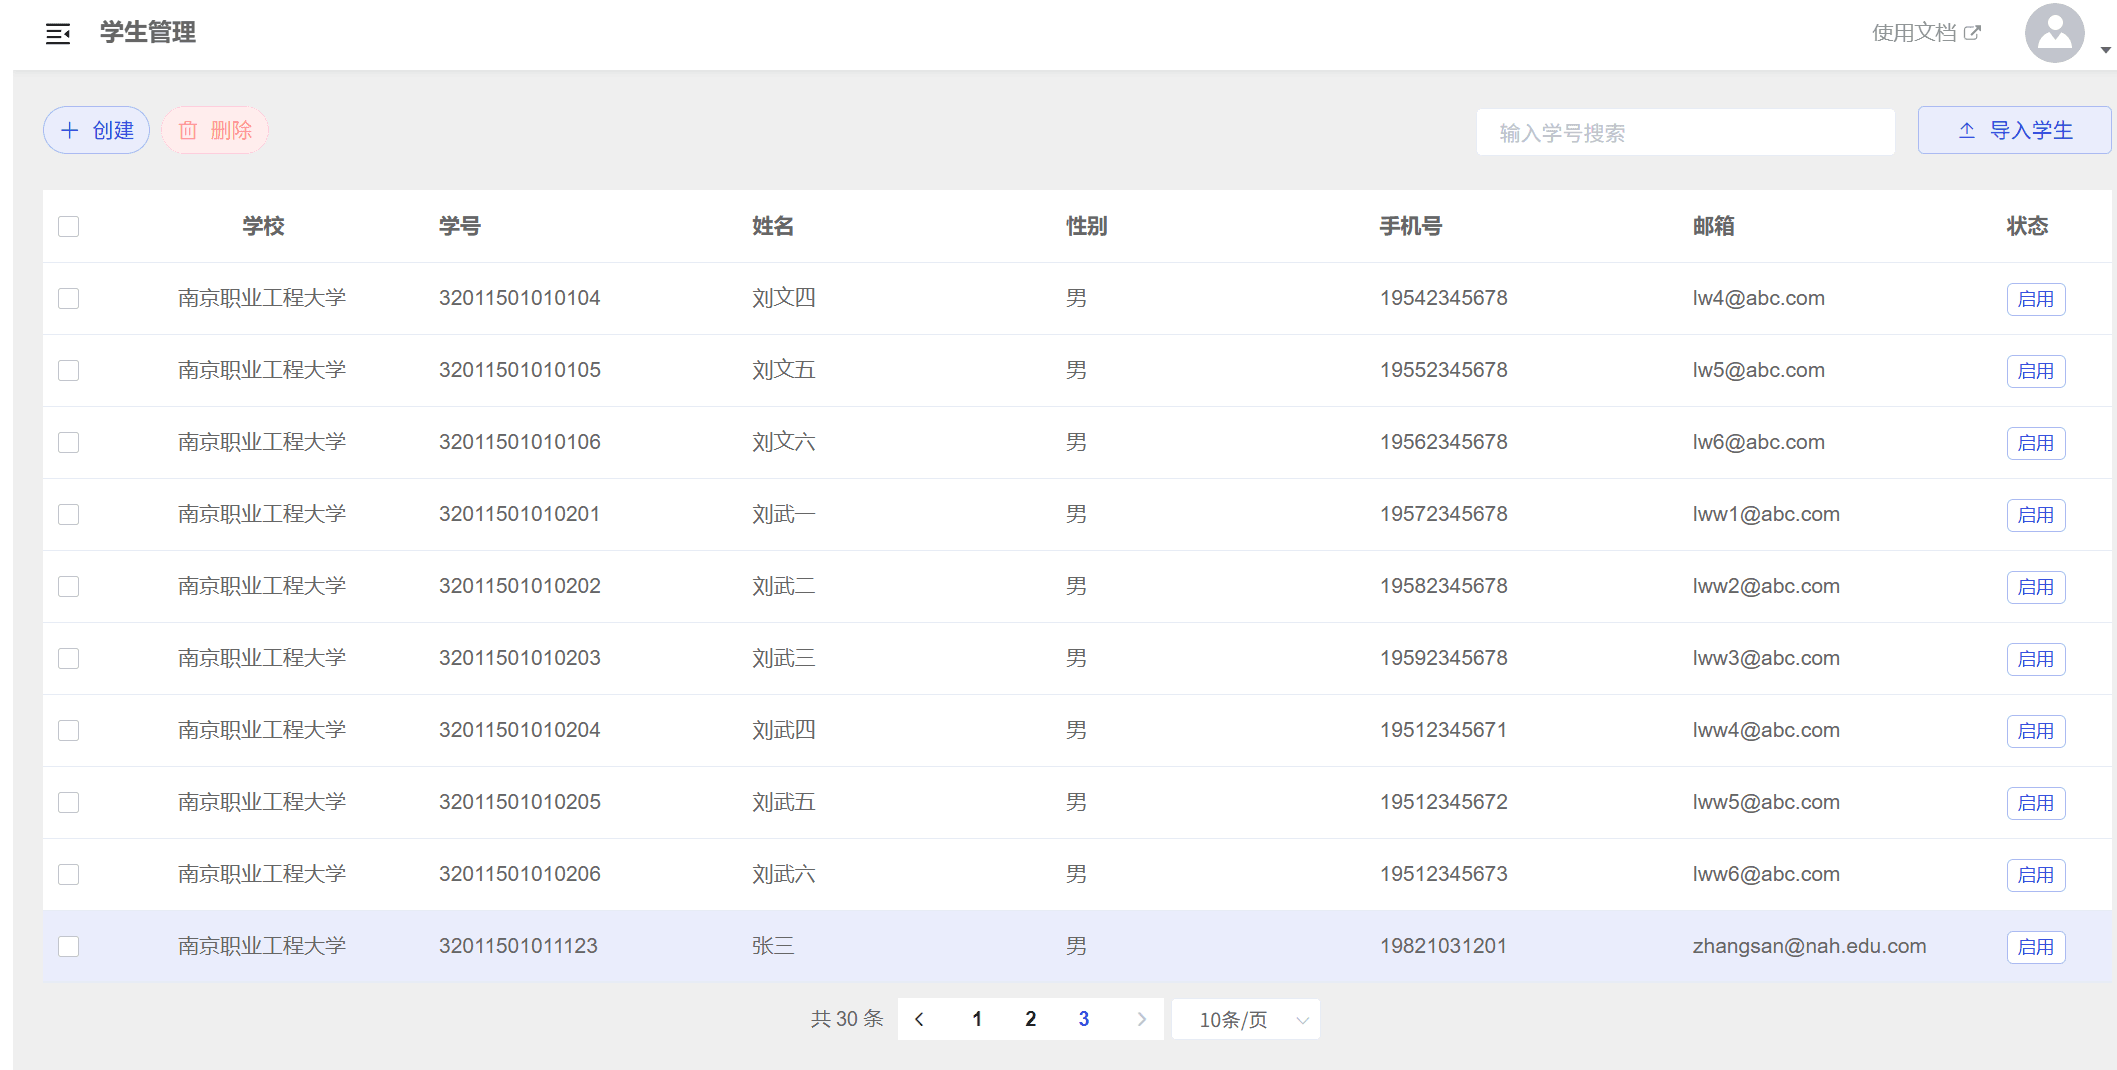Click 启用 status tag for 刘武六

[x=2035, y=875]
